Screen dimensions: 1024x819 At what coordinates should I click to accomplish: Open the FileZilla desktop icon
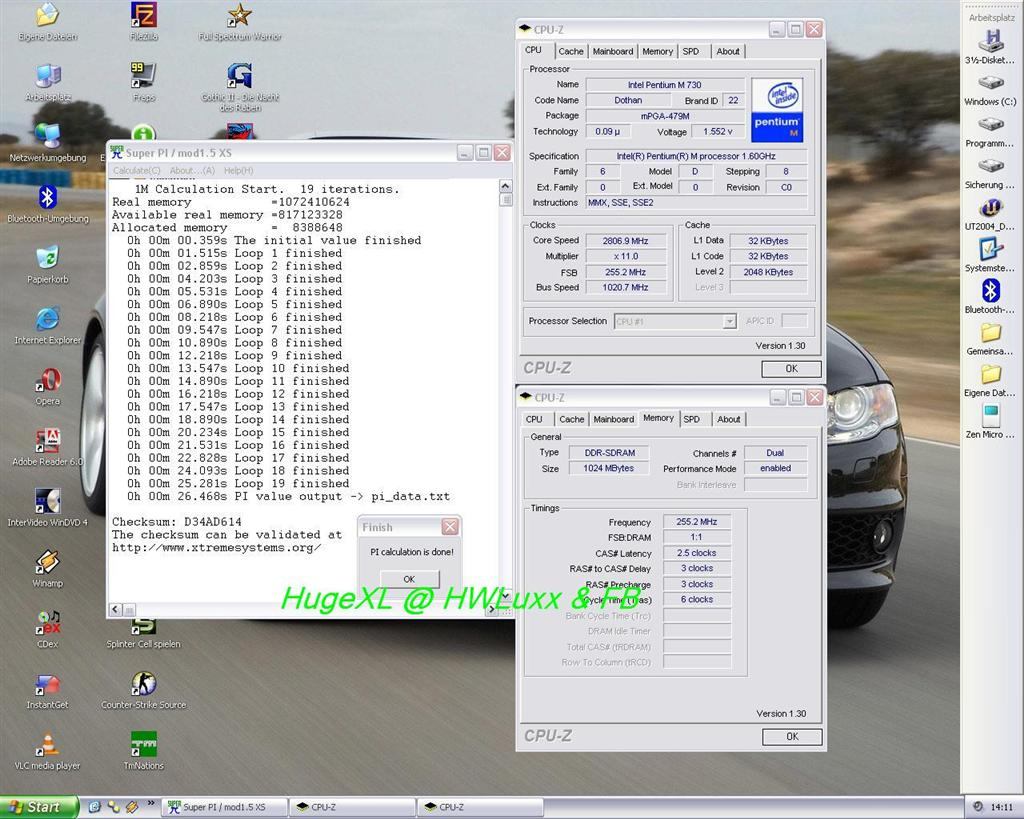(144, 22)
